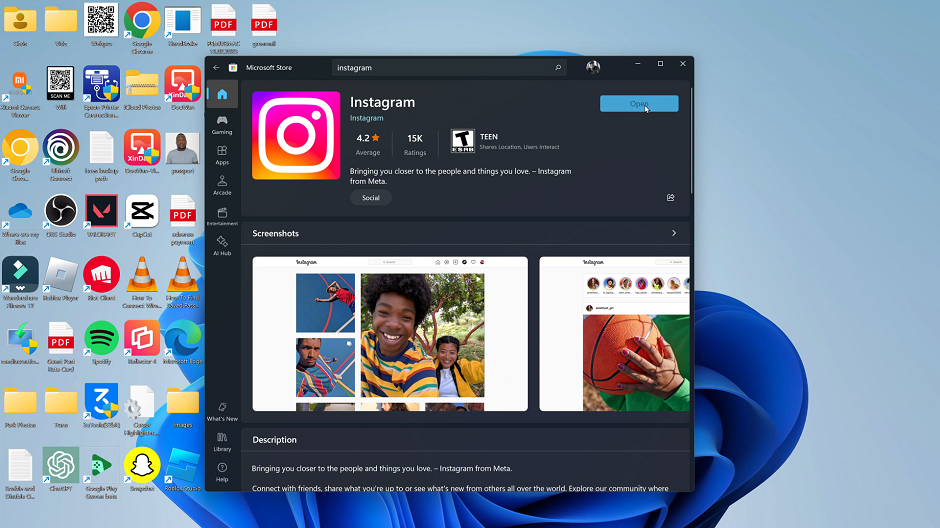Go to Home in Microsoft Store sidebar
This screenshot has height=528, width=940.
[222, 94]
